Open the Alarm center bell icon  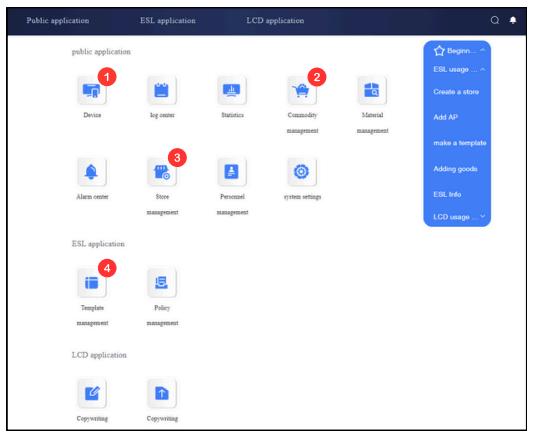92,172
